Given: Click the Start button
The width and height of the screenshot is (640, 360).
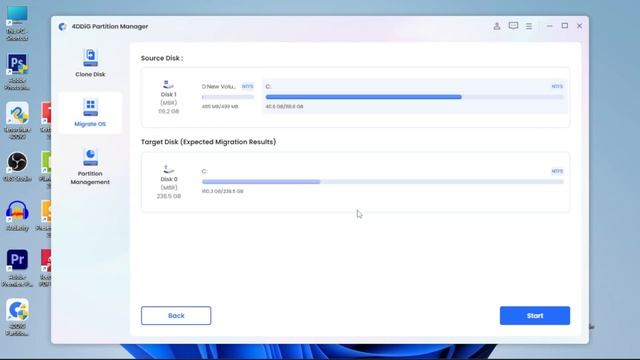Looking at the screenshot, I should pyautogui.click(x=535, y=316).
